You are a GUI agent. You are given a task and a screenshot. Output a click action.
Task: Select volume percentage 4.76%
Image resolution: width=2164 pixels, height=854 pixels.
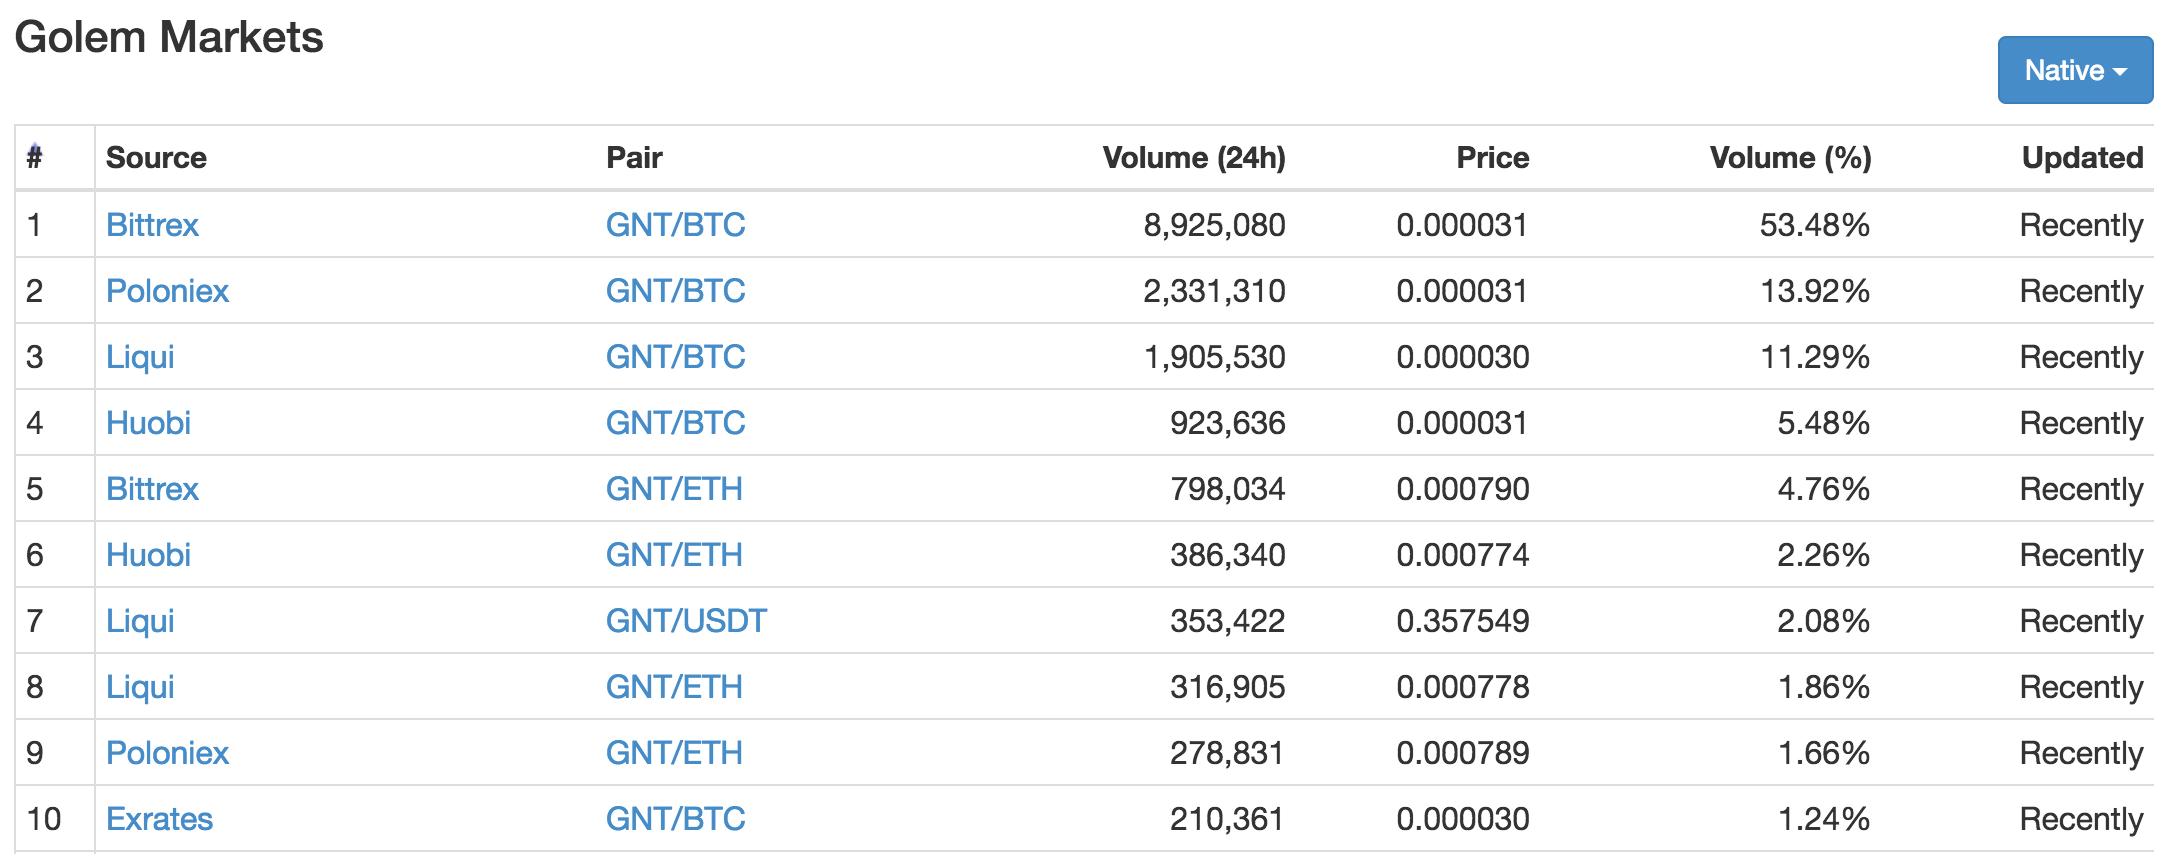tap(1824, 489)
